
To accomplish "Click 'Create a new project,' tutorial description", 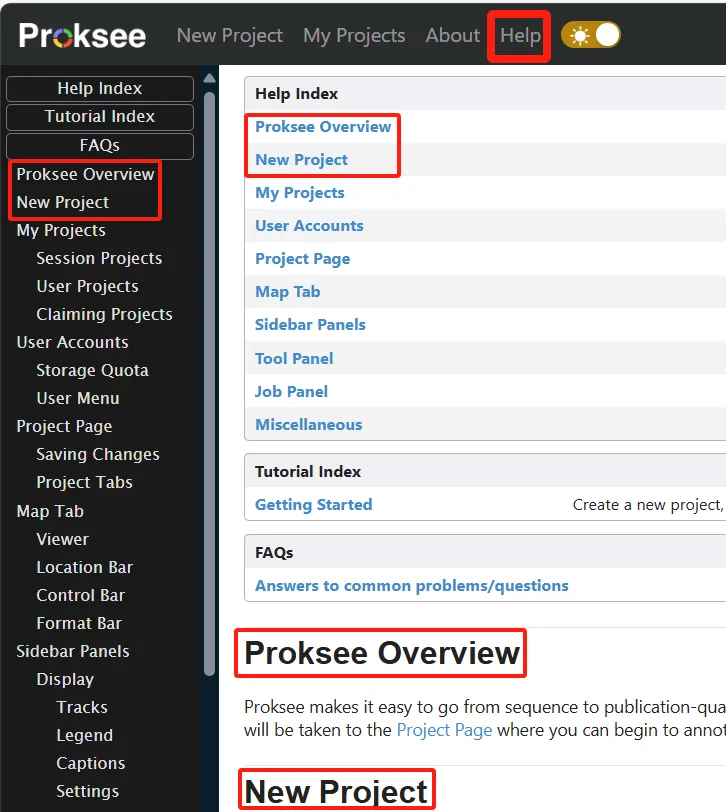I will pyautogui.click(x=648, y=504).
